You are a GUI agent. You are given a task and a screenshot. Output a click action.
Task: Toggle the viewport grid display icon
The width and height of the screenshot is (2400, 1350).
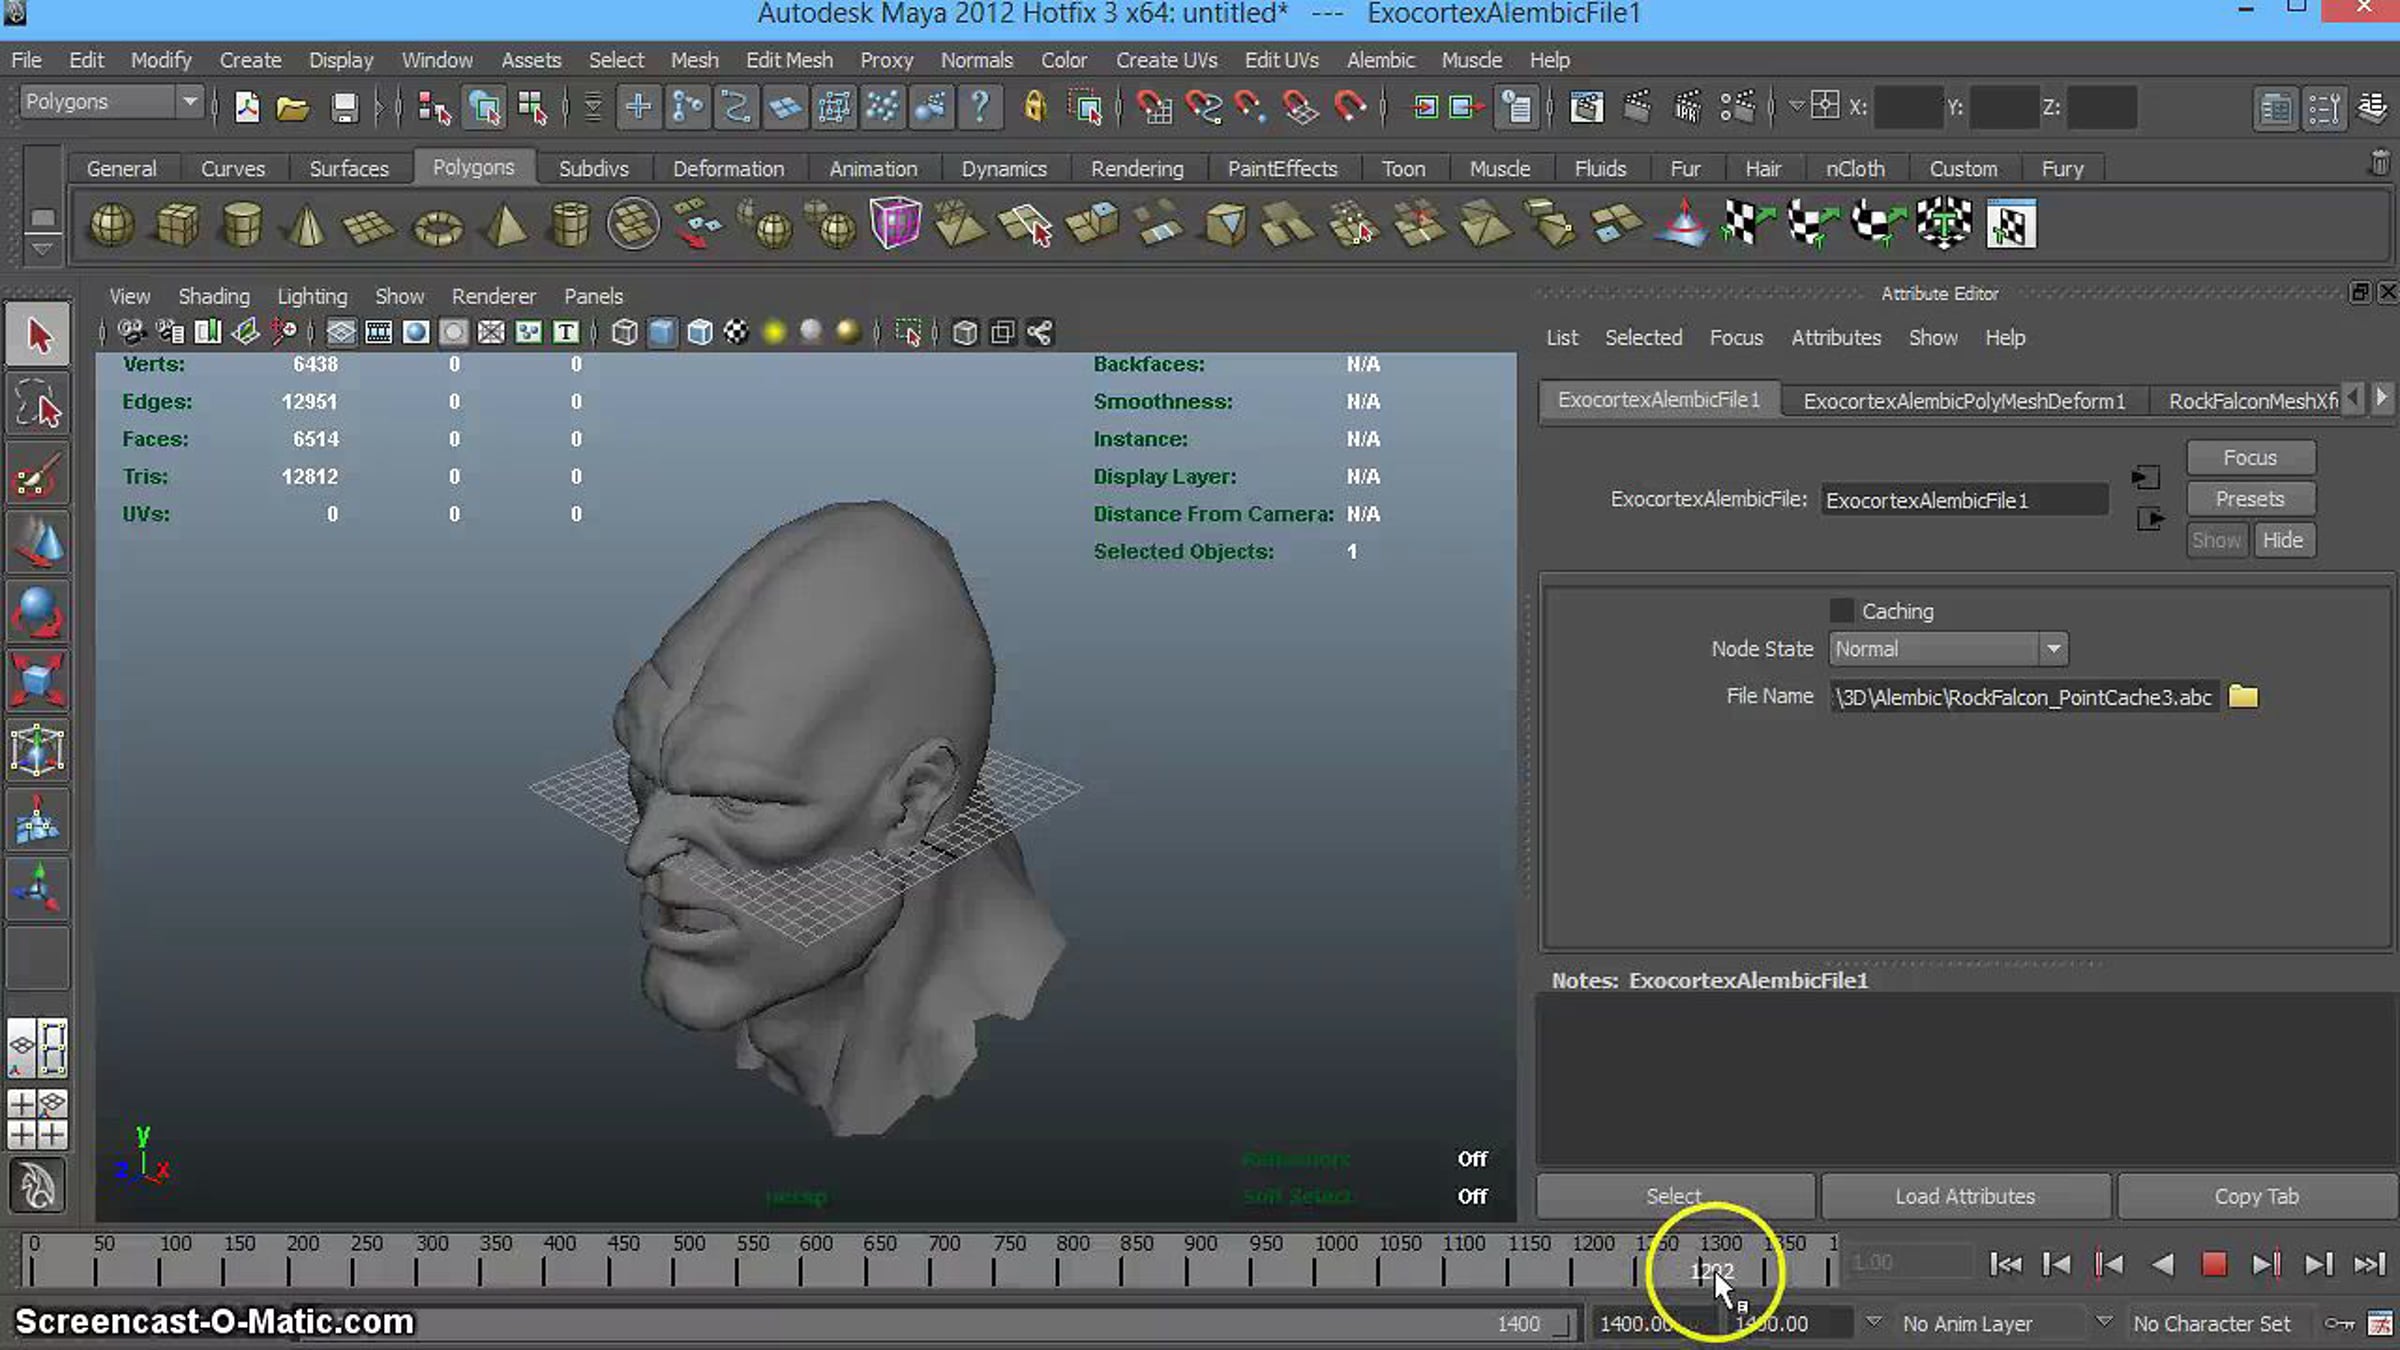point(340,332)
